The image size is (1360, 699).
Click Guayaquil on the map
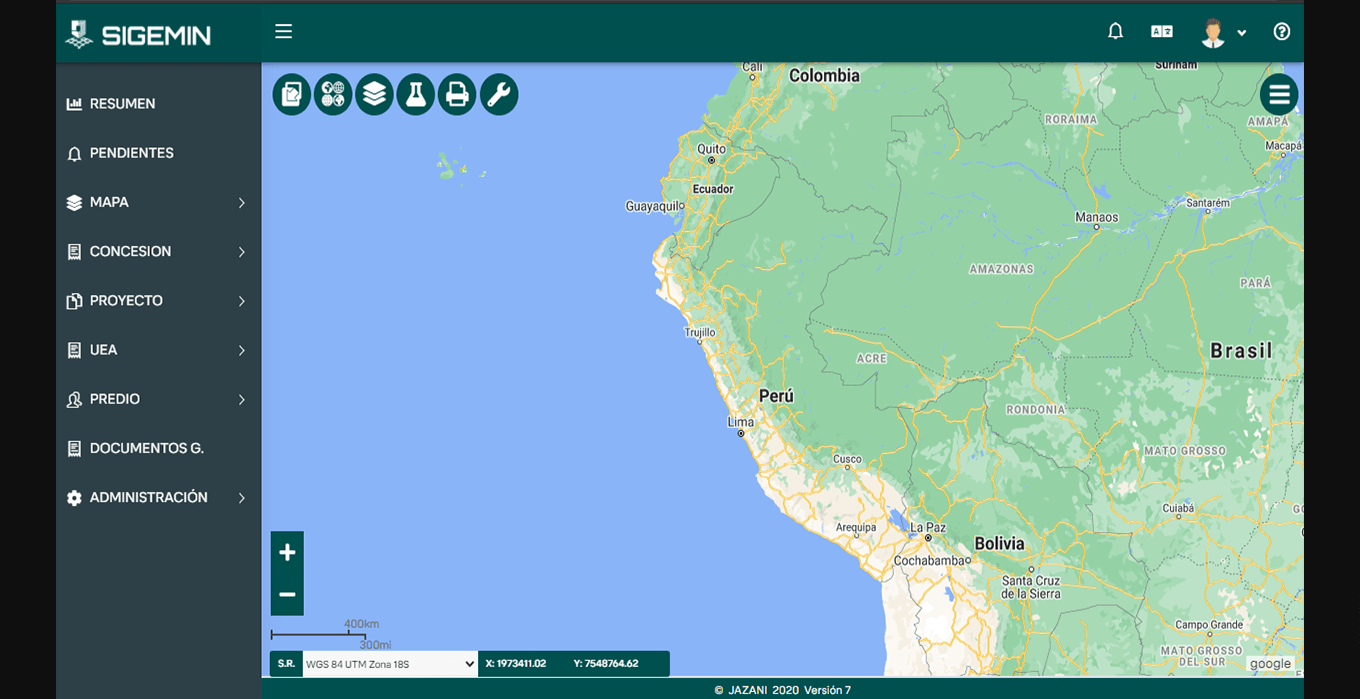[655, 207]
